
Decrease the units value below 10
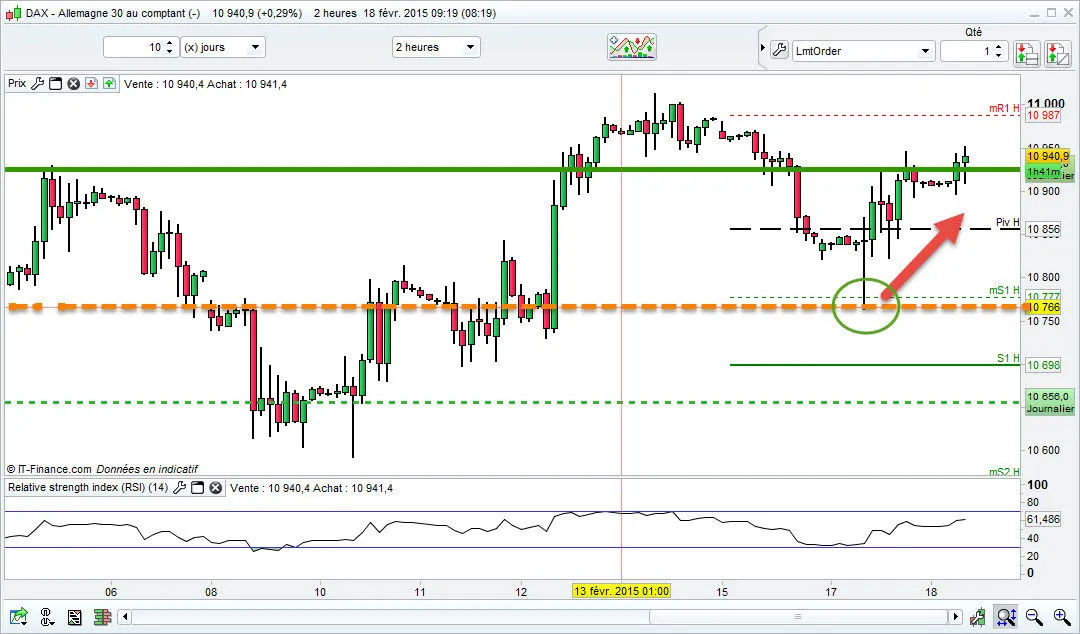coord(169,52)
